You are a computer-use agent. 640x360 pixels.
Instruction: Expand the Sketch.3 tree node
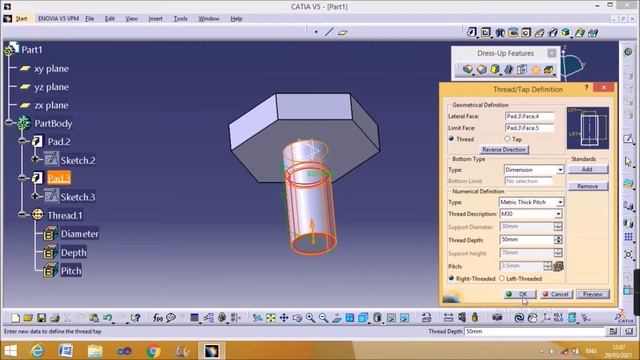pyautogui.click(x=36, y=196)
